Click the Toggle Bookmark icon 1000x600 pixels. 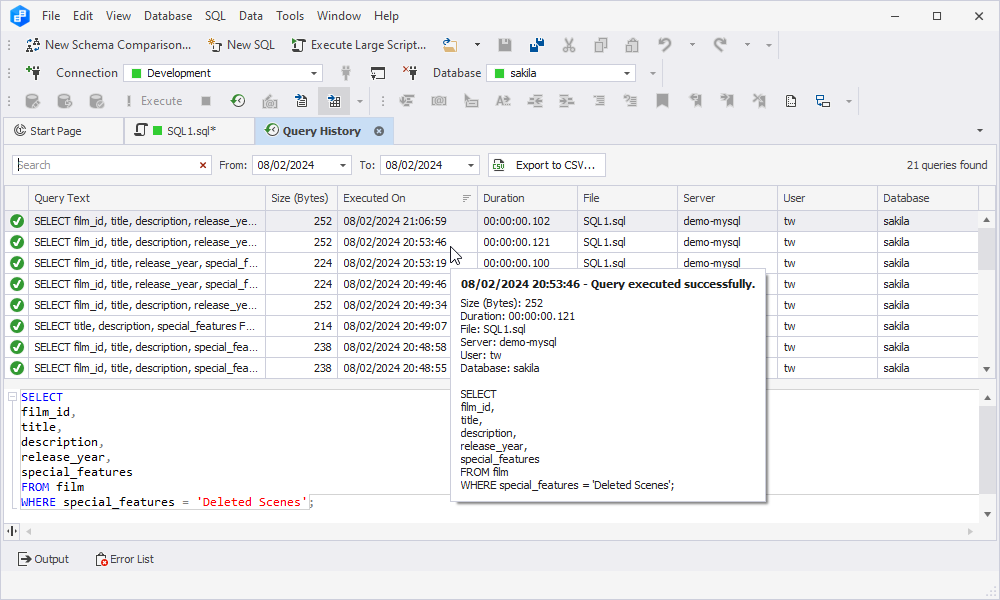click(663, 101)
